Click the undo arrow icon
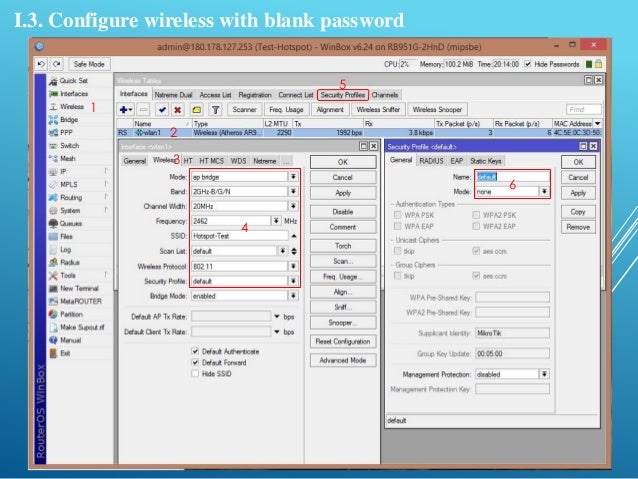The height and width of the screenshot is (479, 638). point(41,64)
